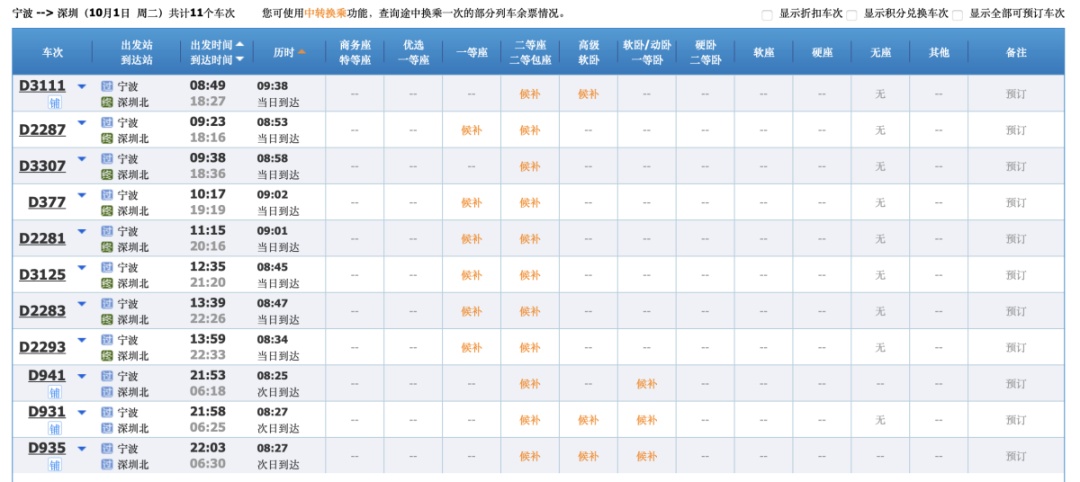
Task: Expand stop details arrow for D931
Action: [82, 412]
